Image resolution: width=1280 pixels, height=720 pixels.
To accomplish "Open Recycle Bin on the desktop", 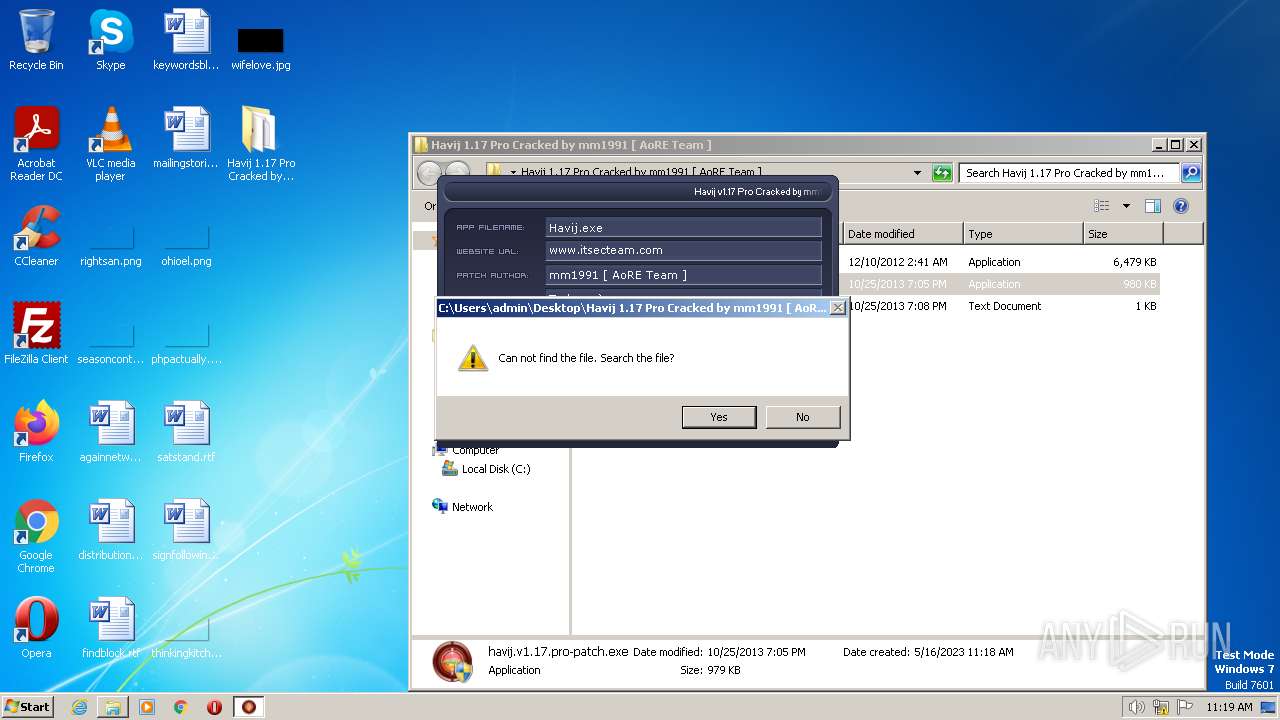I will [36, 40].
